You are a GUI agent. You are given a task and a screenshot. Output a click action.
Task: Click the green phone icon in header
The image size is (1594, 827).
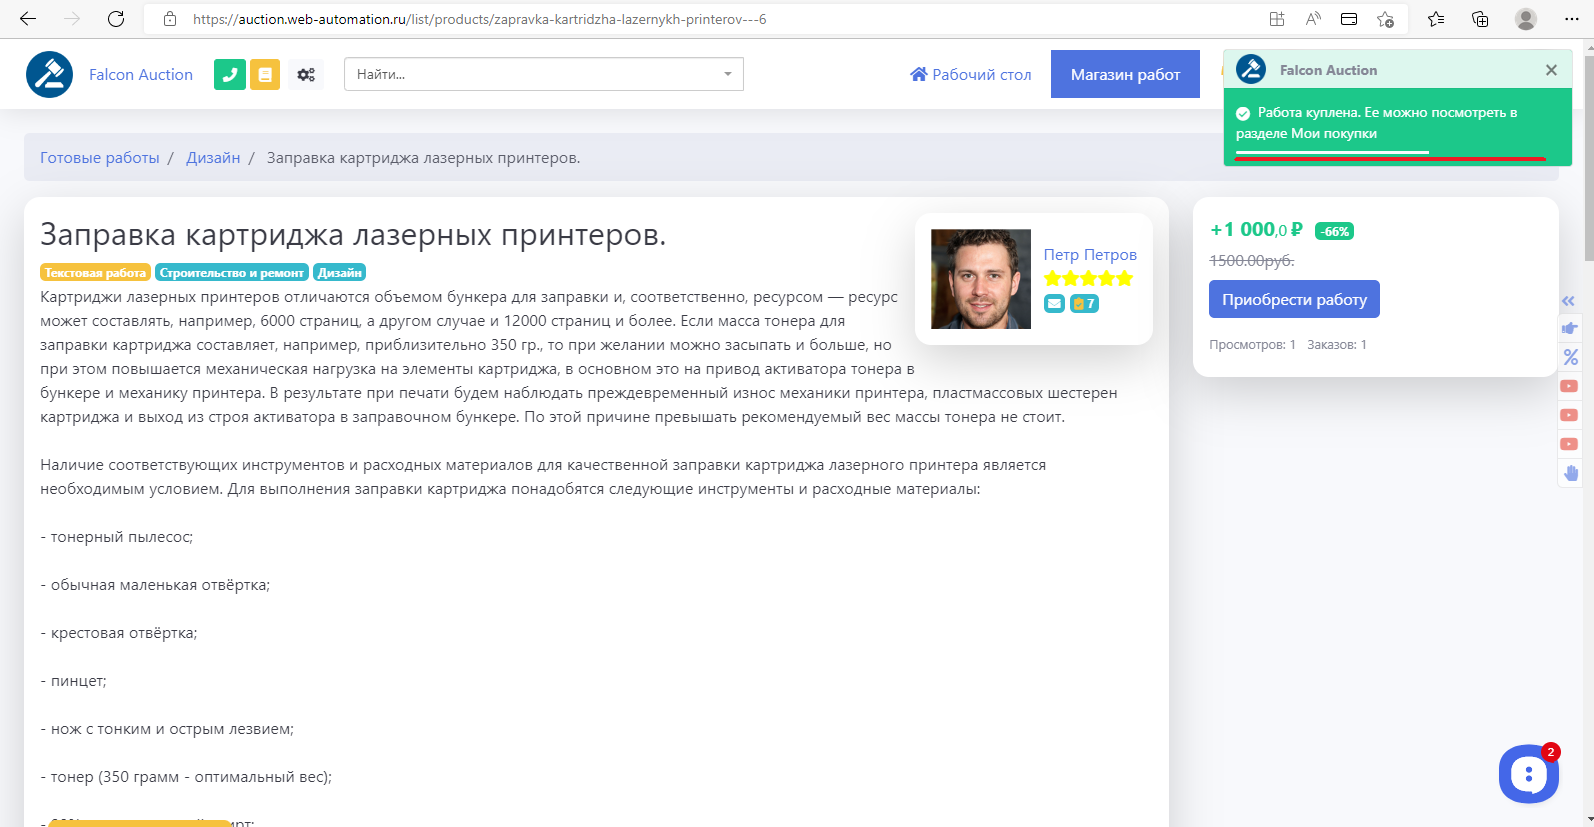coord(230,75)
